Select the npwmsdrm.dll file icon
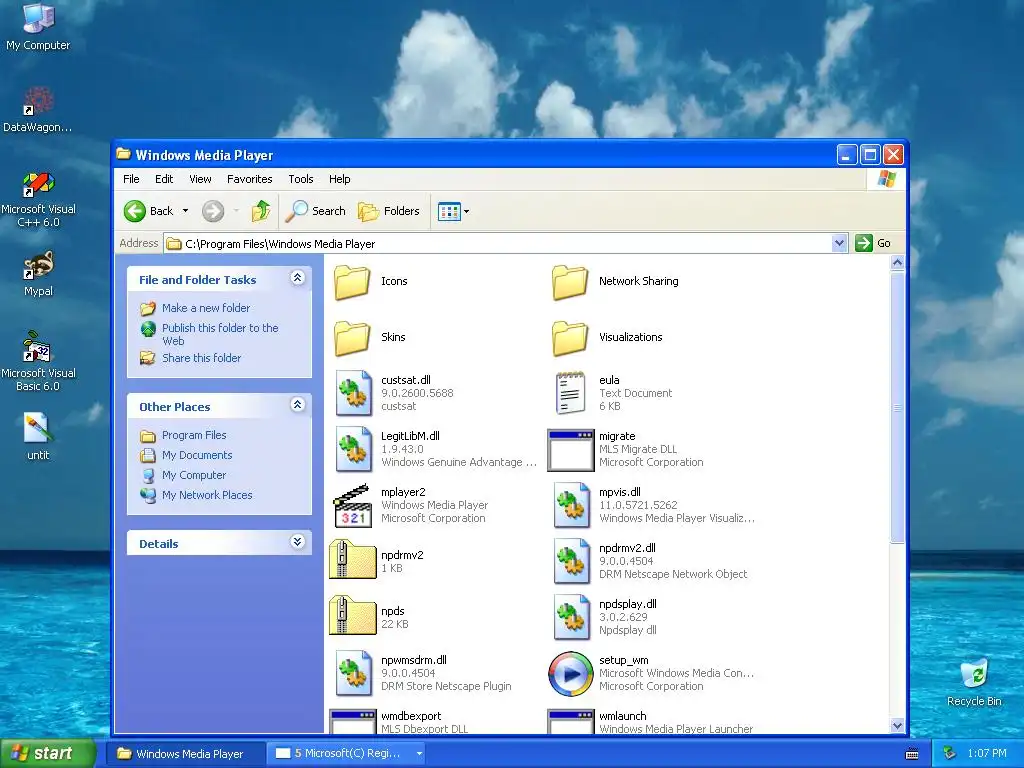The height and width of the screenshot is (768, 1024). 353,673
